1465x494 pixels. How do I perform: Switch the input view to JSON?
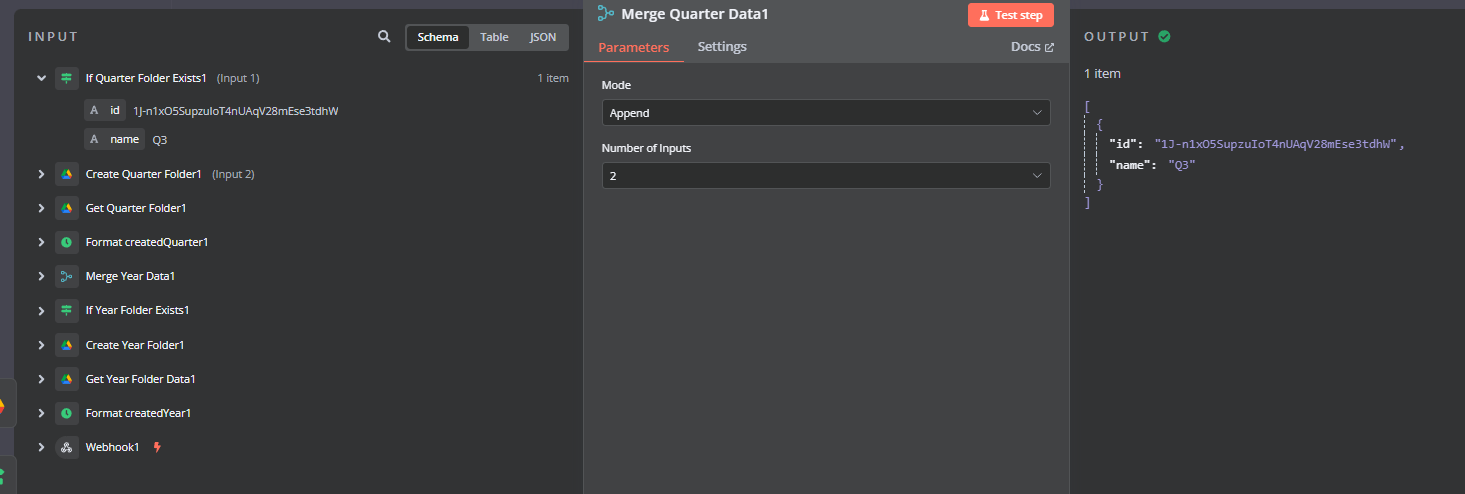(543, 37)
